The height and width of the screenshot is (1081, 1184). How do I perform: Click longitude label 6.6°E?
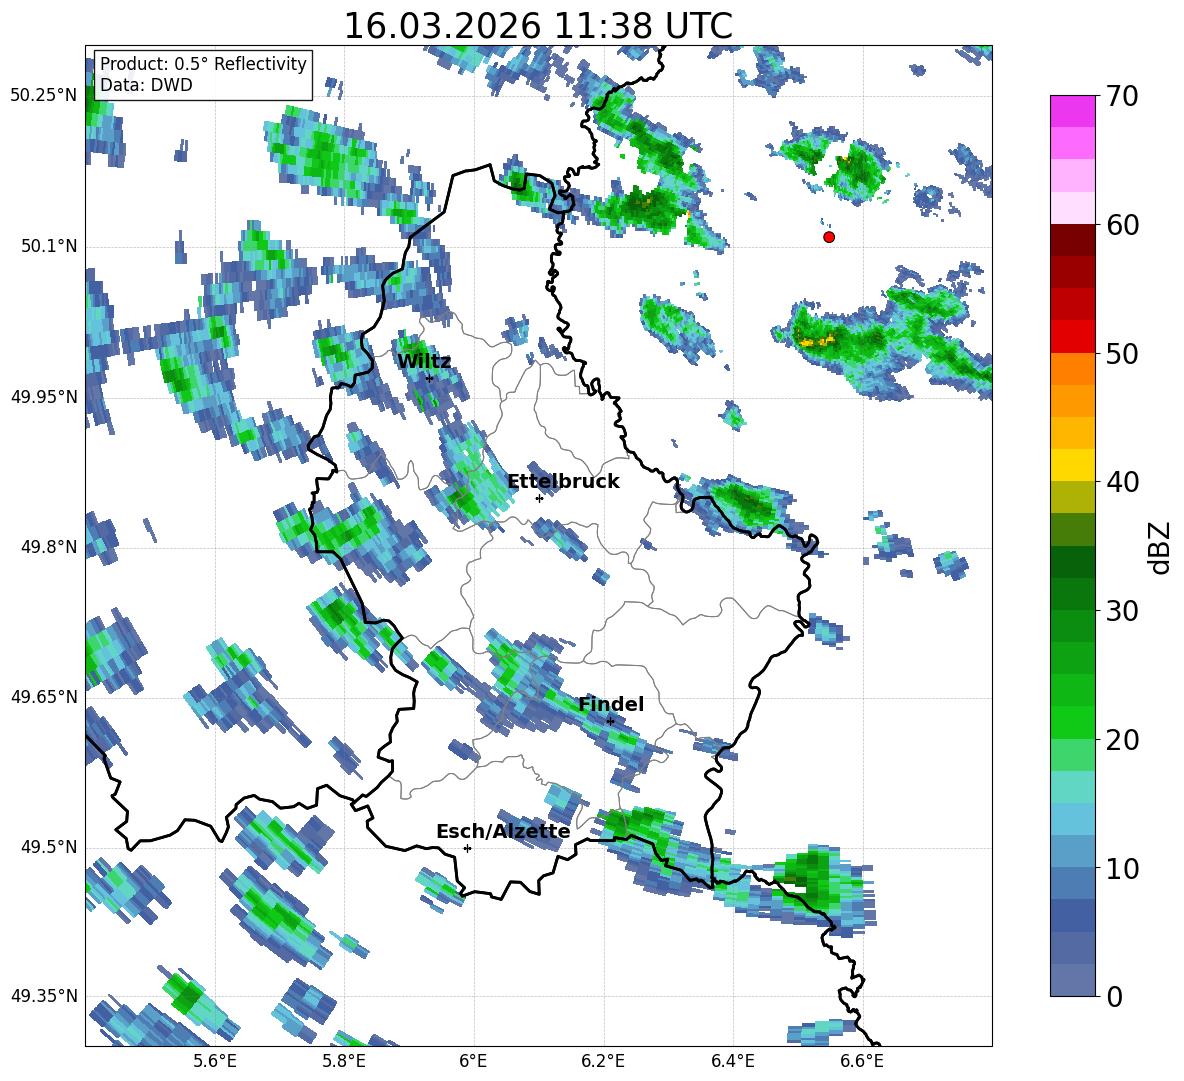click(862, 1061)
